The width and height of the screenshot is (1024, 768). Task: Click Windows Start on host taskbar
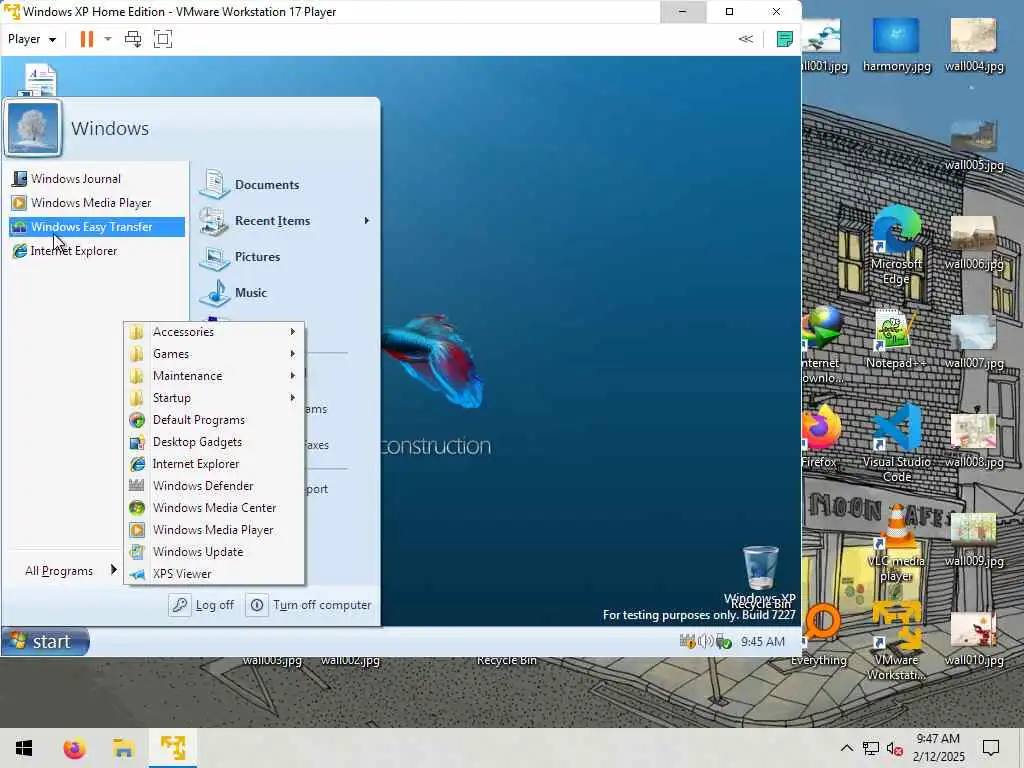point(24,748)
